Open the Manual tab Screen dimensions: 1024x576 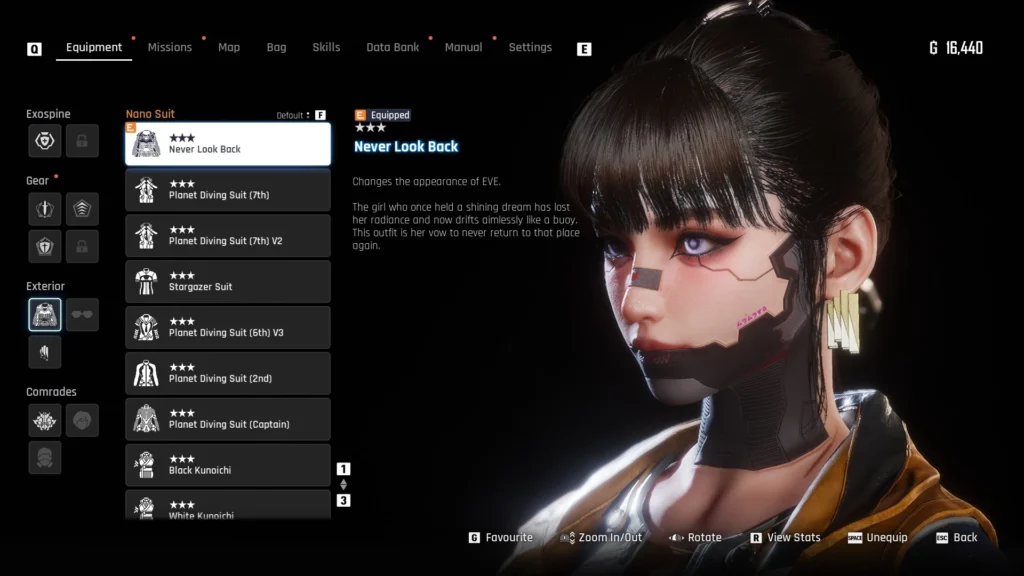tap(463, 47)
